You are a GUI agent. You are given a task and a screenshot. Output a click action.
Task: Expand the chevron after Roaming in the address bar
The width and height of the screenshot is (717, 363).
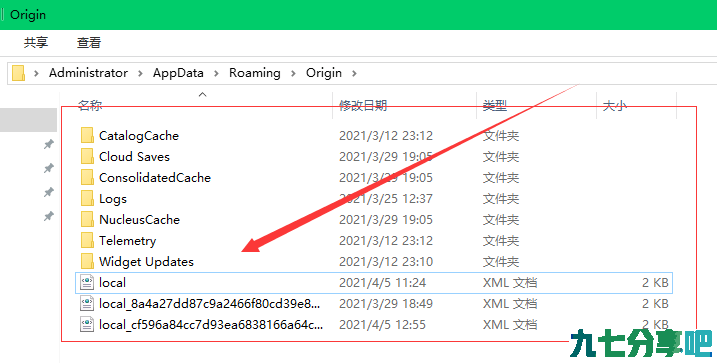293,73
